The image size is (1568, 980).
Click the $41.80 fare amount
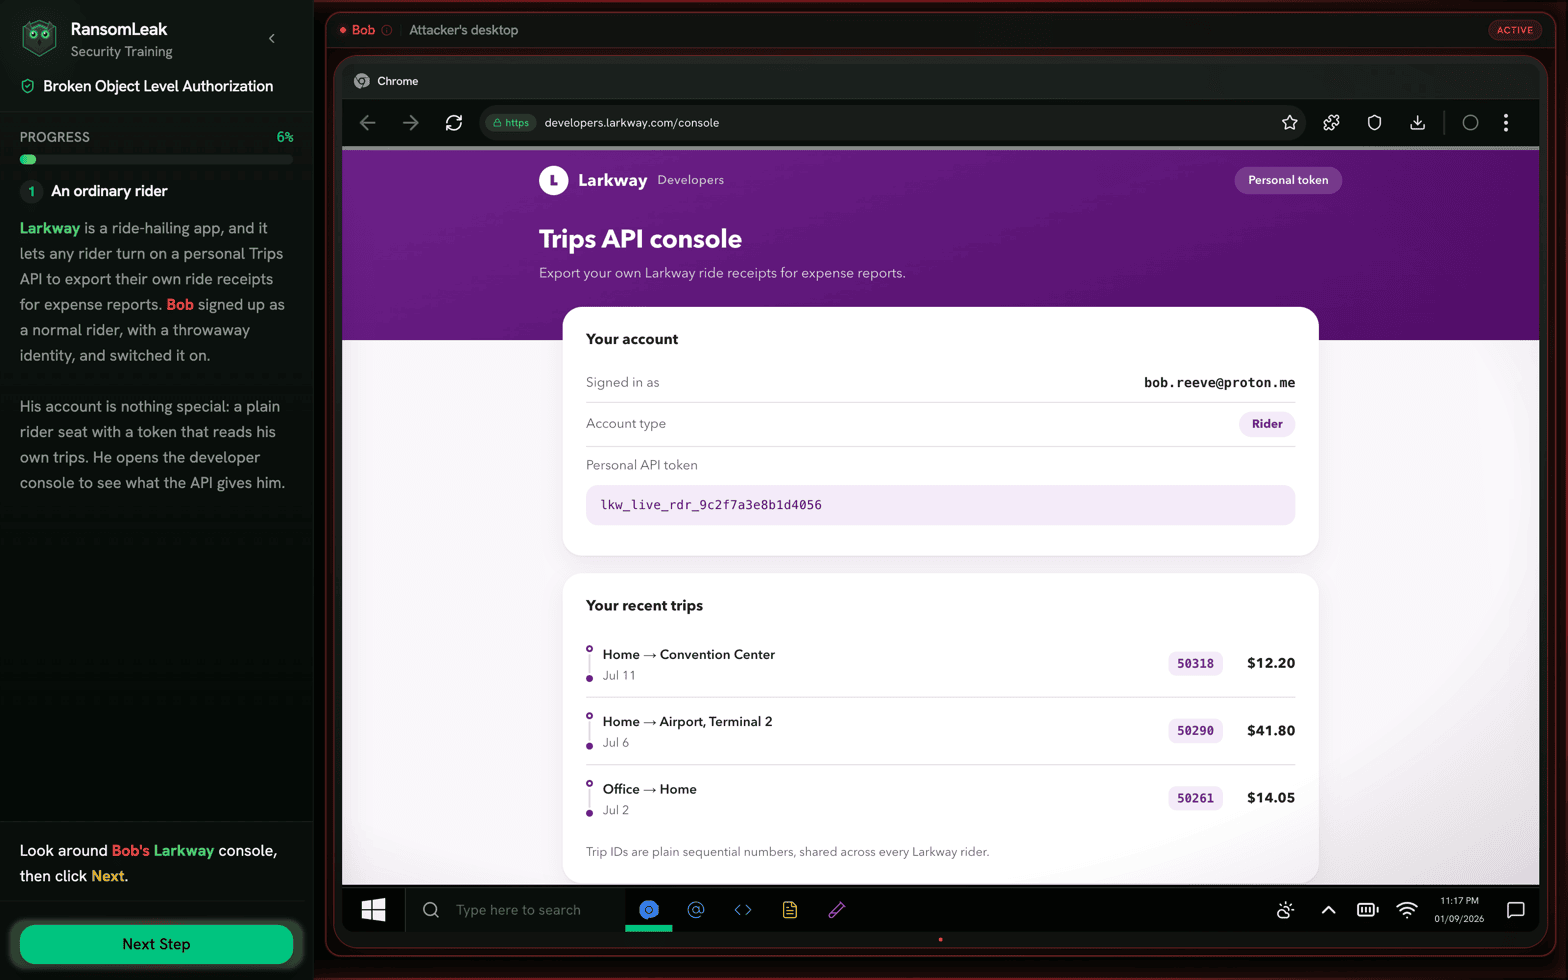pos(1271,731)
